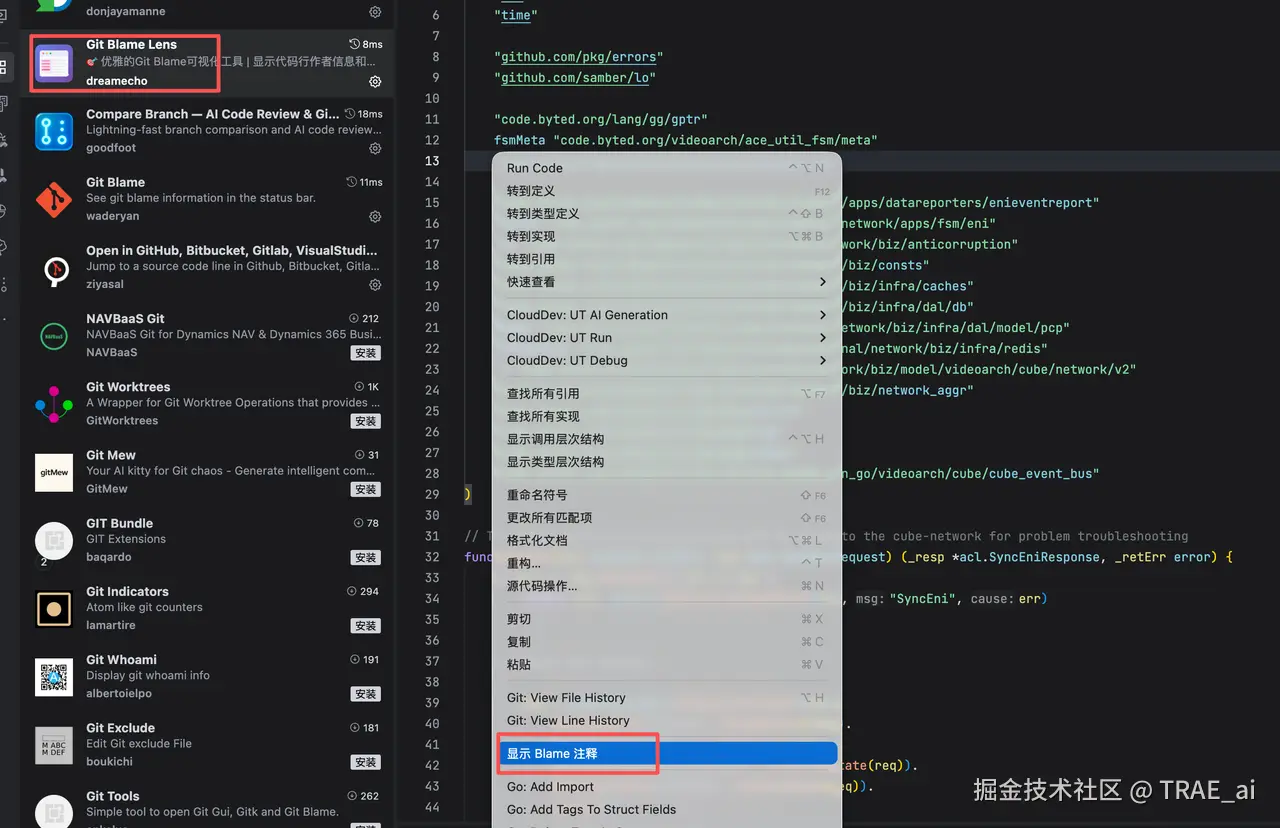Select 剪切 in the context menu
This screenshot has height=828, width=1280.
pos(667,619)
